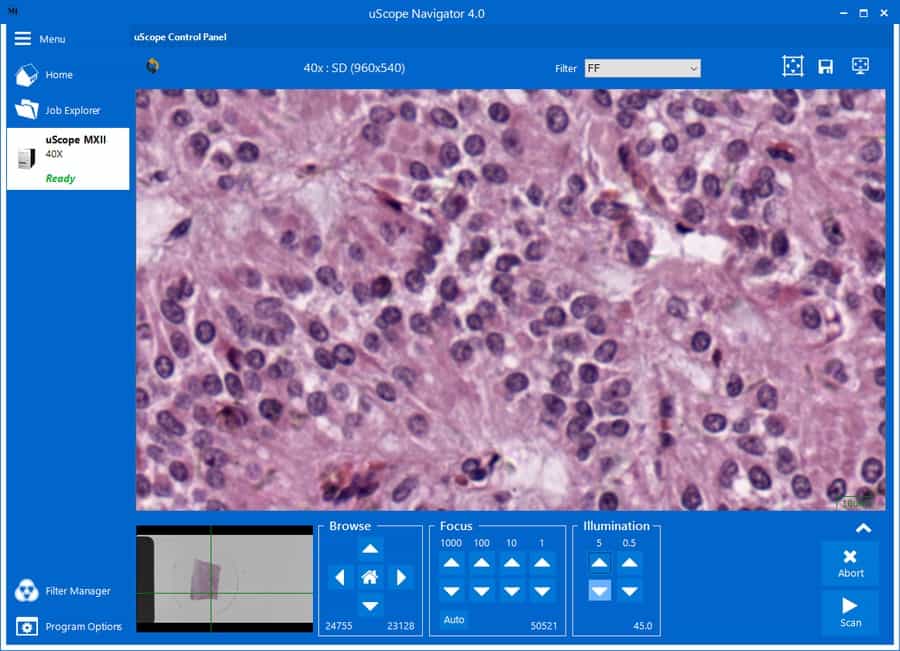
Task: Open Job Explorer
Action: point(72,110)
